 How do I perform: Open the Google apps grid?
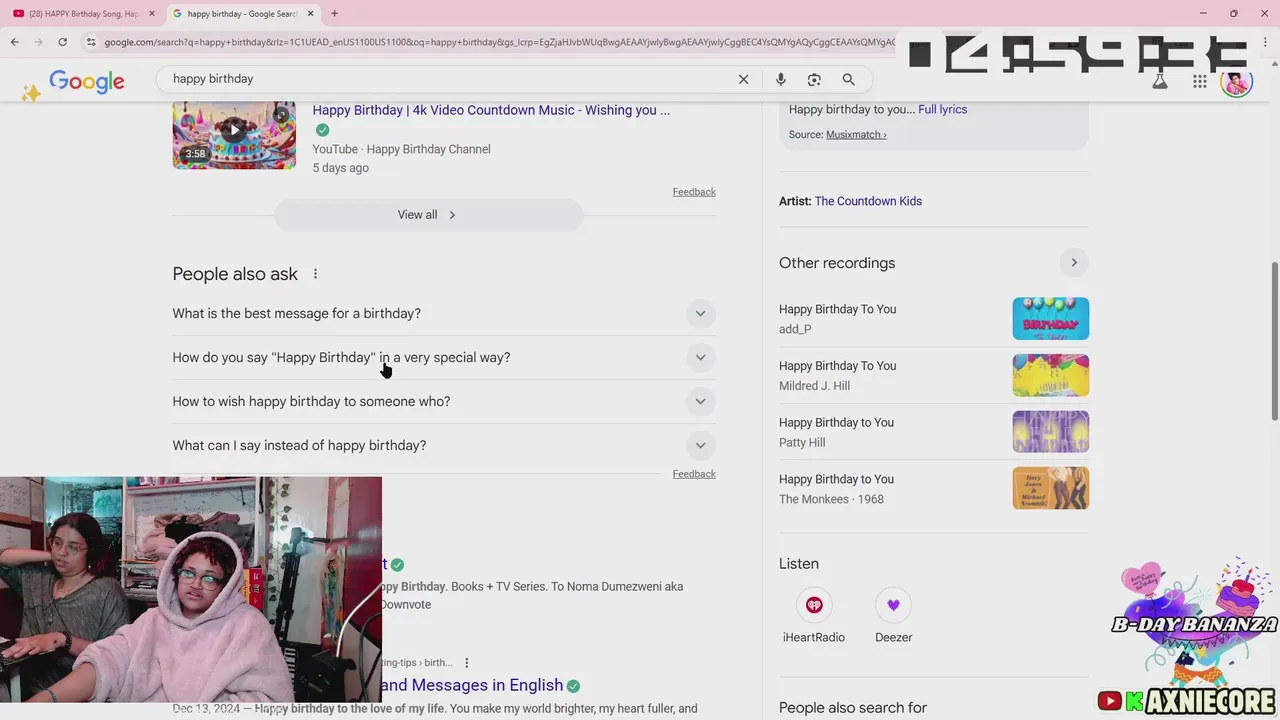(x=1200, y=81)
